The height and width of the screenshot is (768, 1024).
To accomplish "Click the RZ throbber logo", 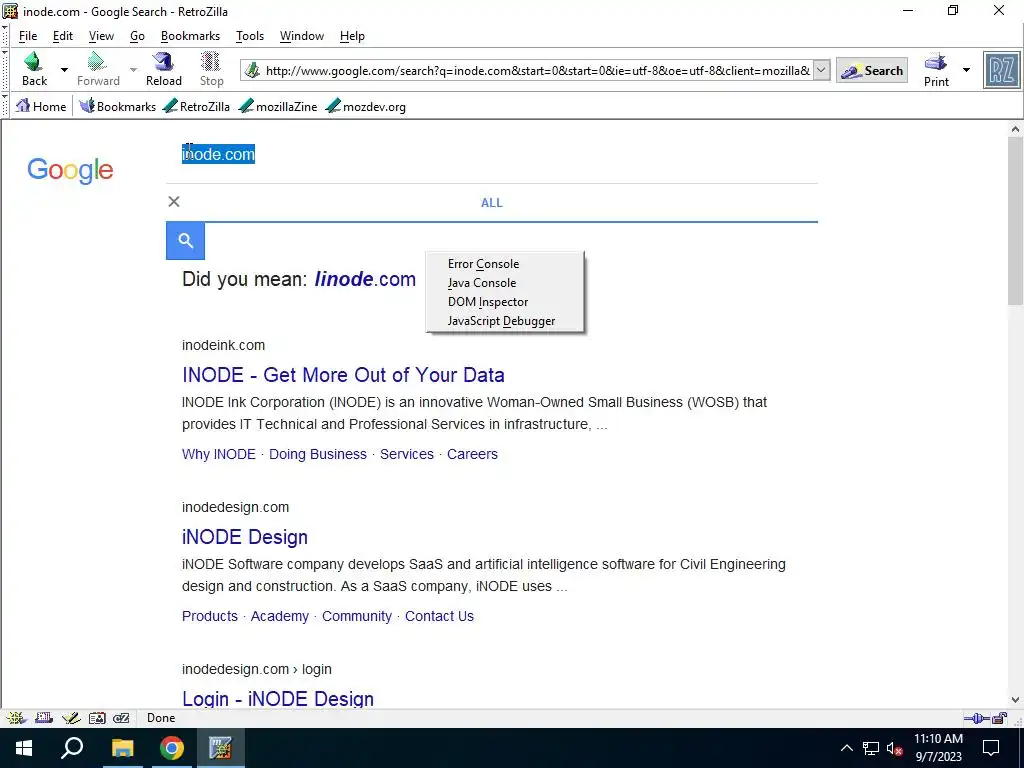I will tap(1001, 70).
